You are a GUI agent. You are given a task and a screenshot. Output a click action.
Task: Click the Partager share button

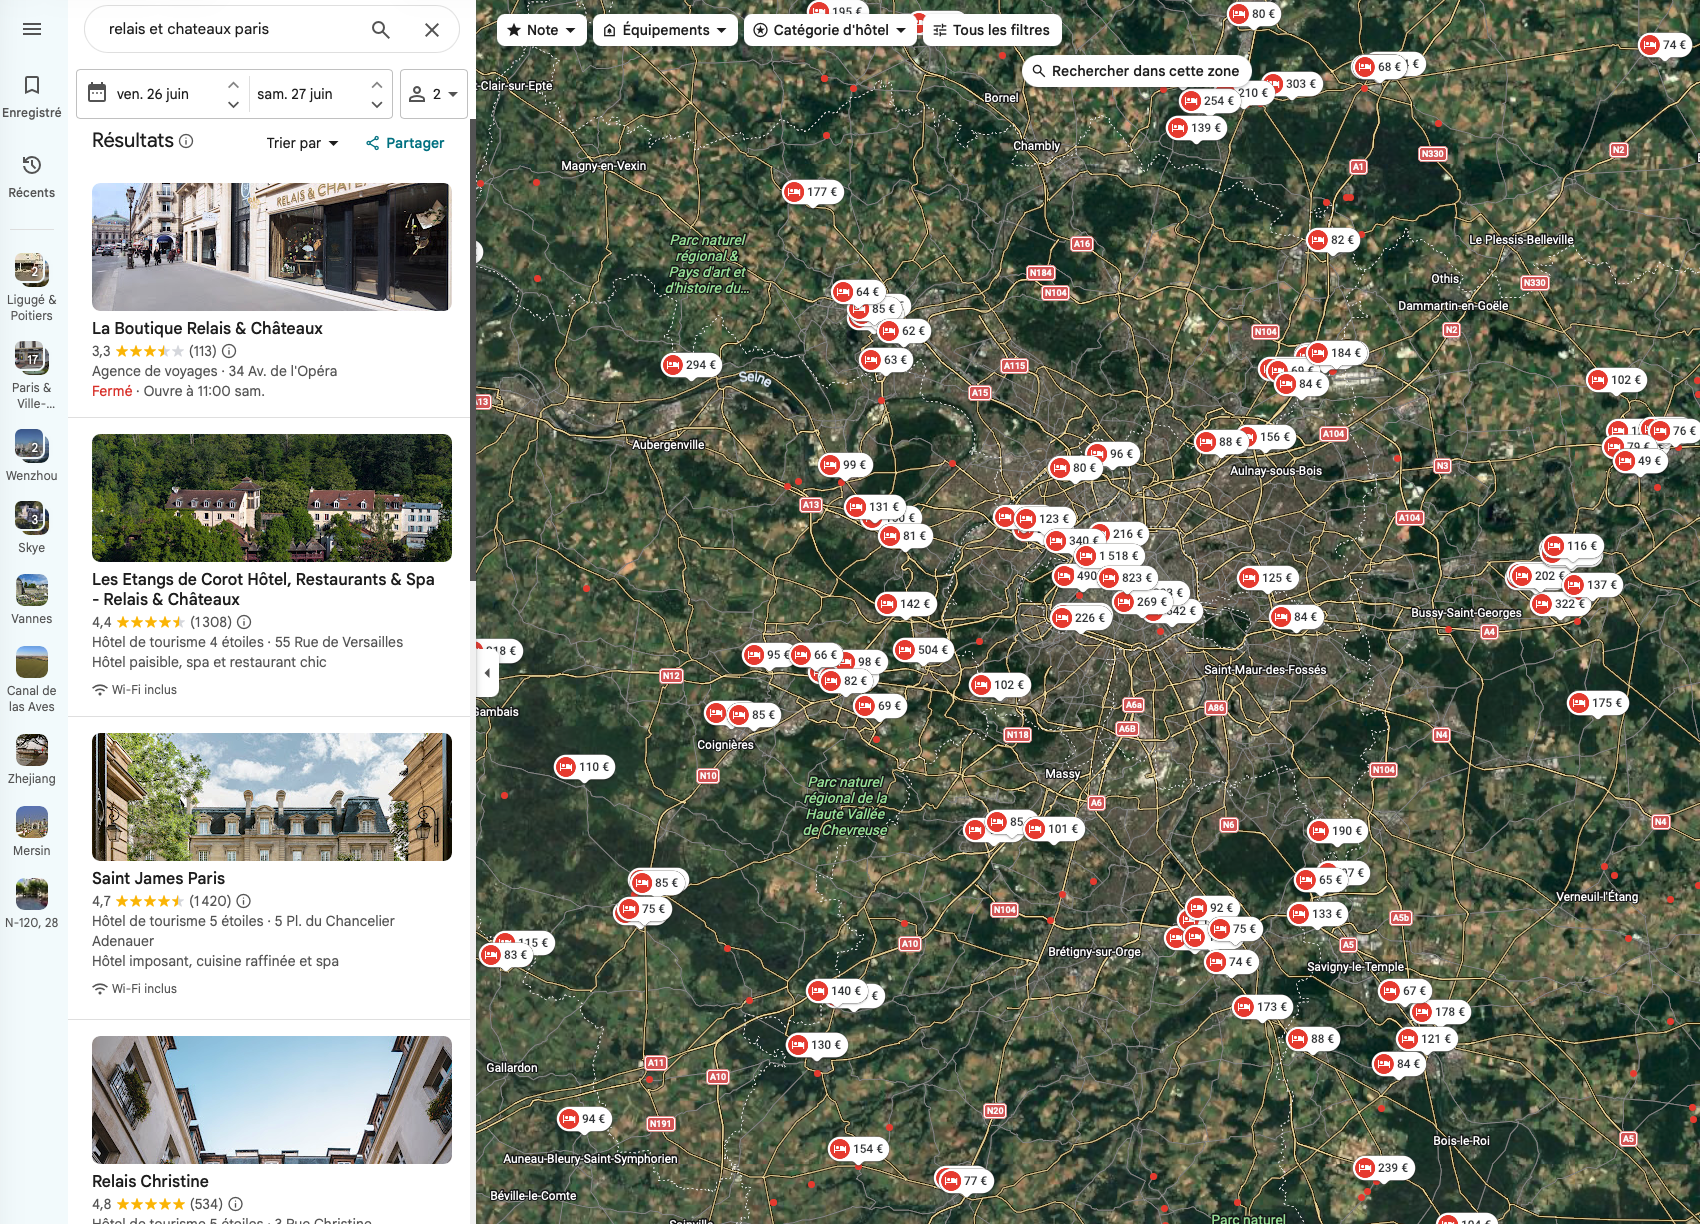tap(405, 143)
